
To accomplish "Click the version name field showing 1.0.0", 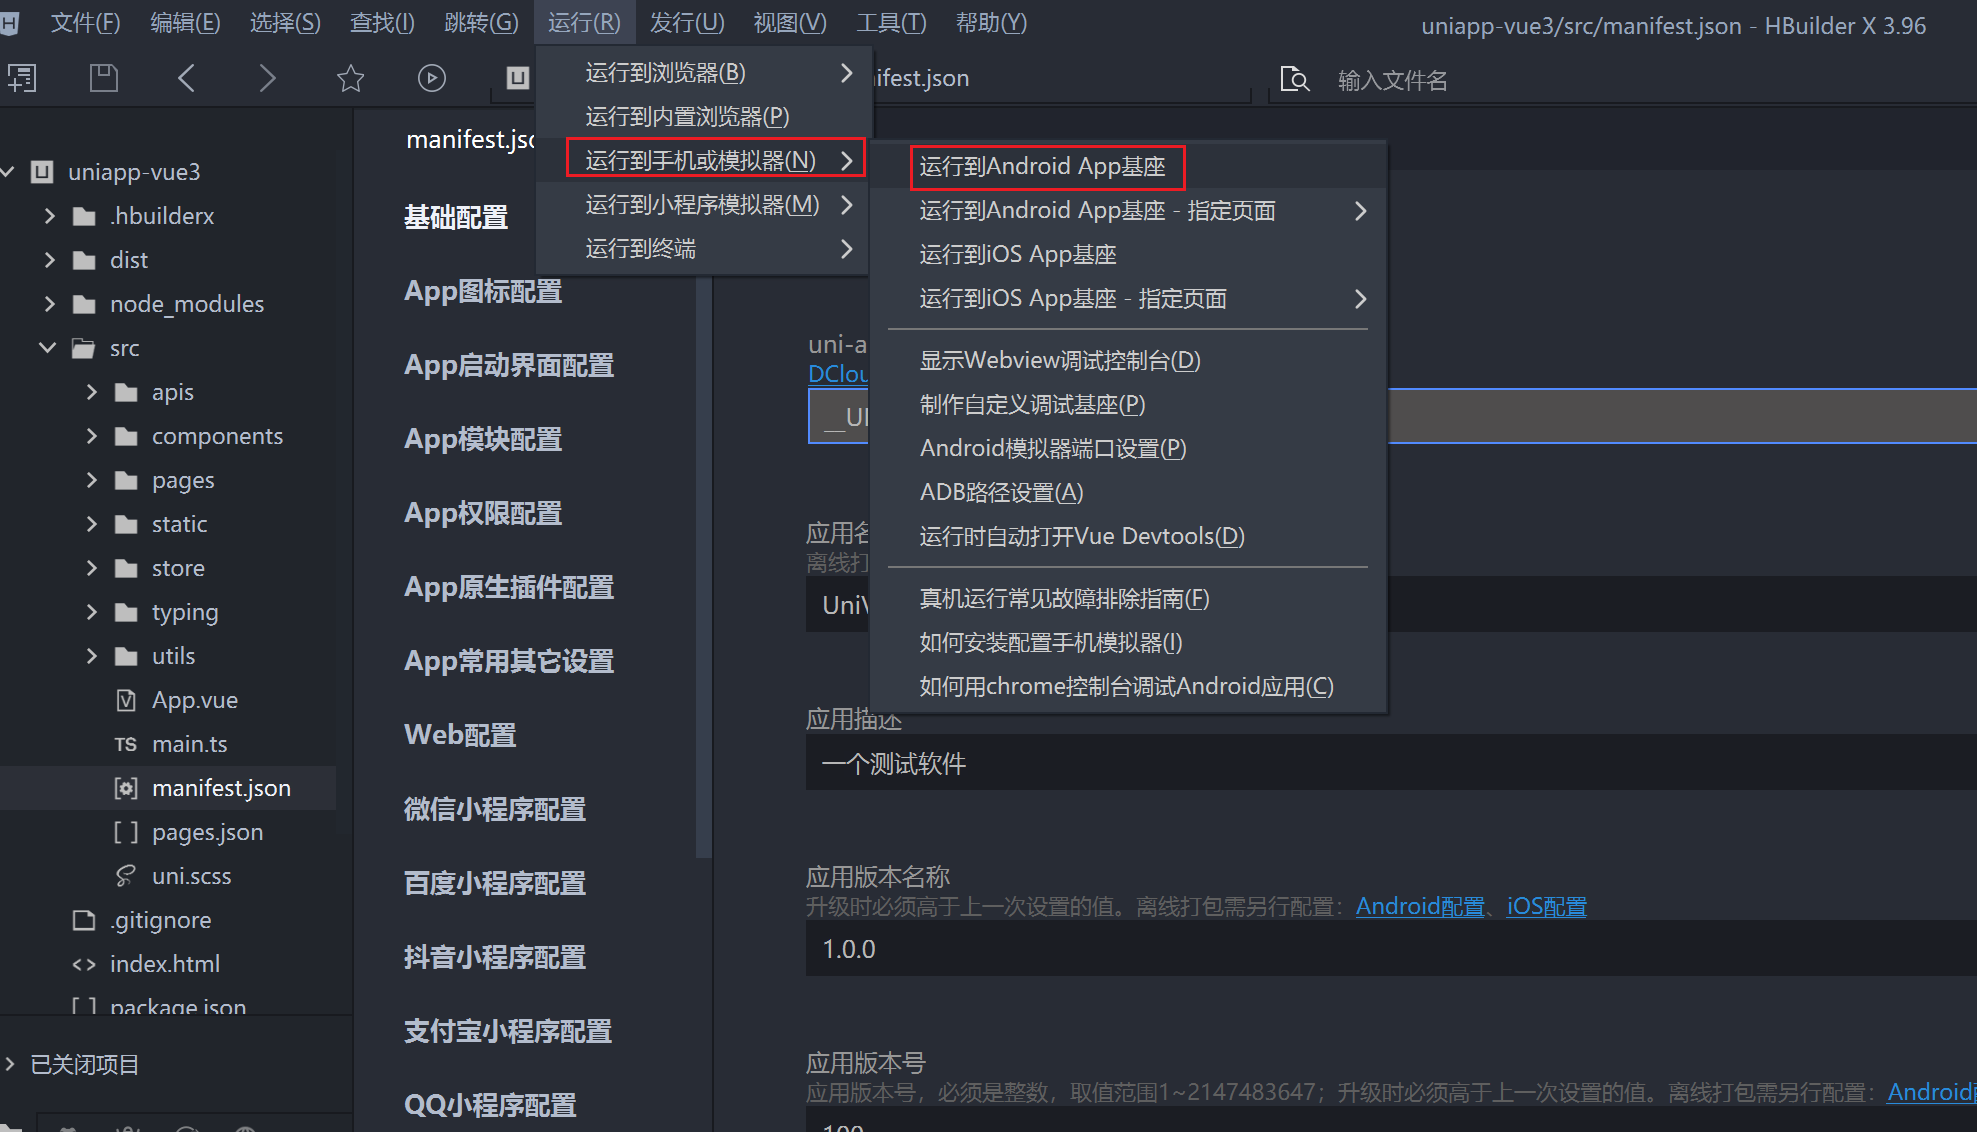I will [x=1100, y=949].
